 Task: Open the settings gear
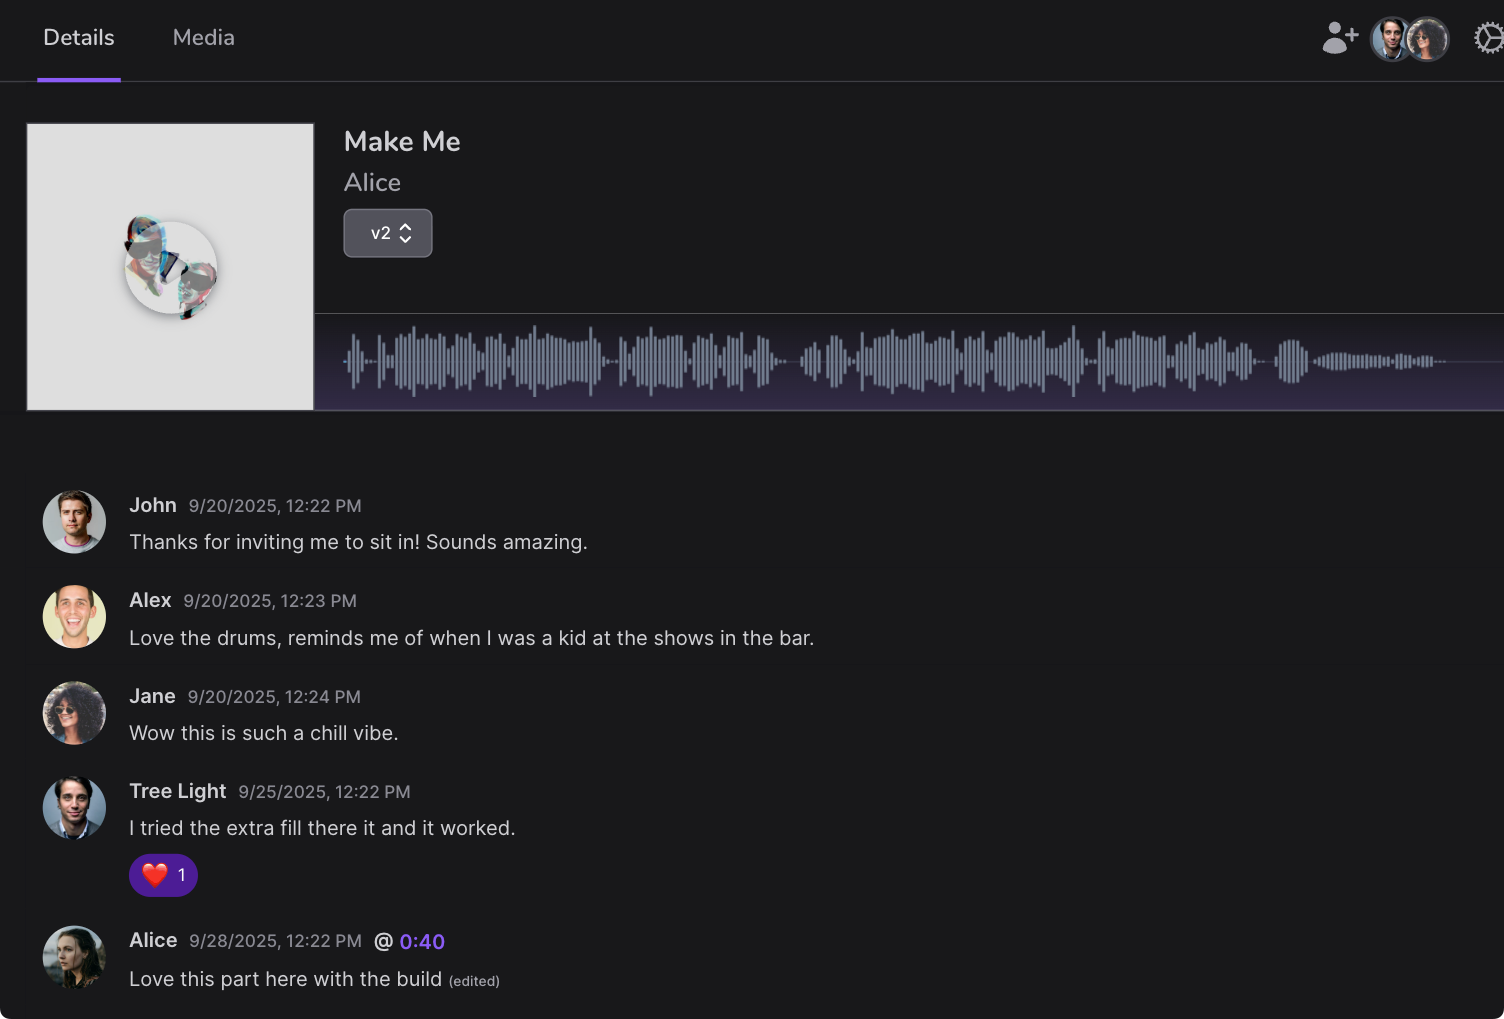(1489, 38)
